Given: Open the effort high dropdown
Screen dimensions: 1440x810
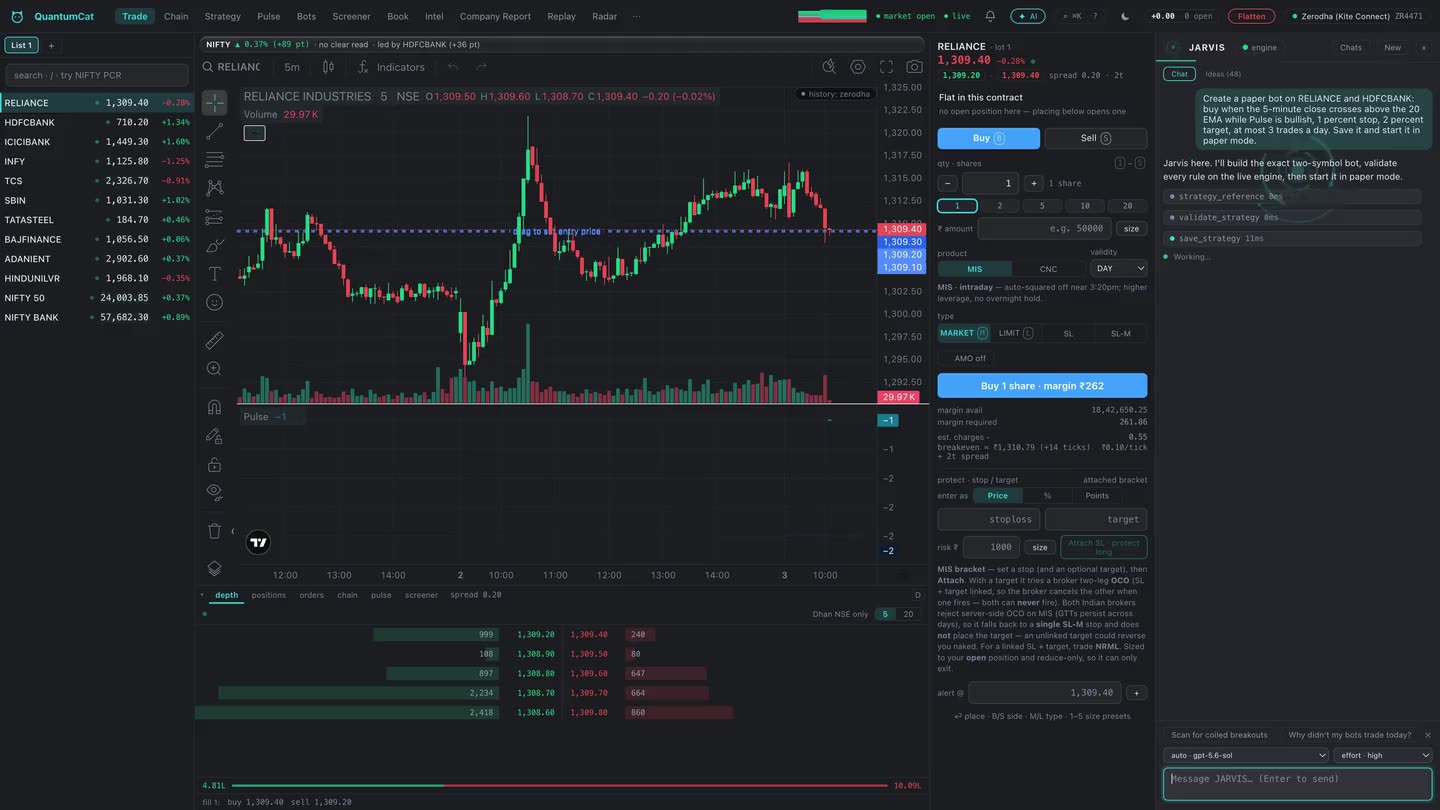Looking at the screenshot, I should pyautogui.click(x=1382, y=755).
